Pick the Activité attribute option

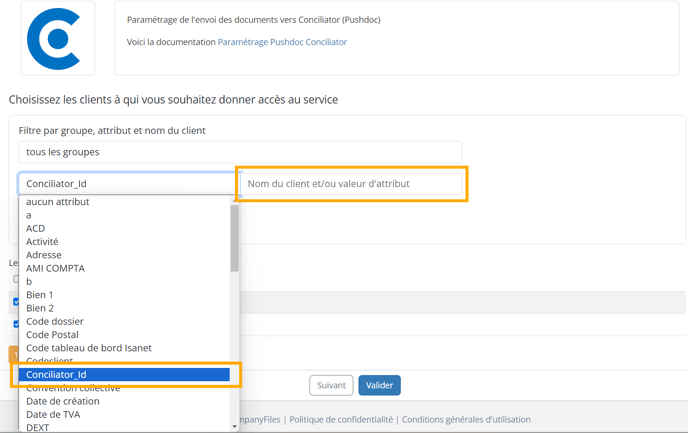(x=124, y=242)
